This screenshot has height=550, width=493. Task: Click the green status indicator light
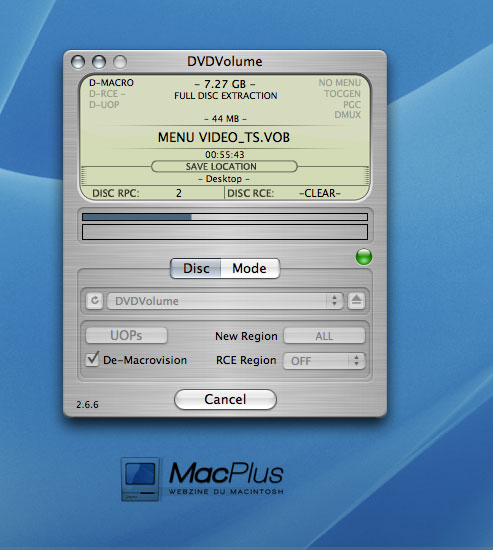tap(364, 257)
